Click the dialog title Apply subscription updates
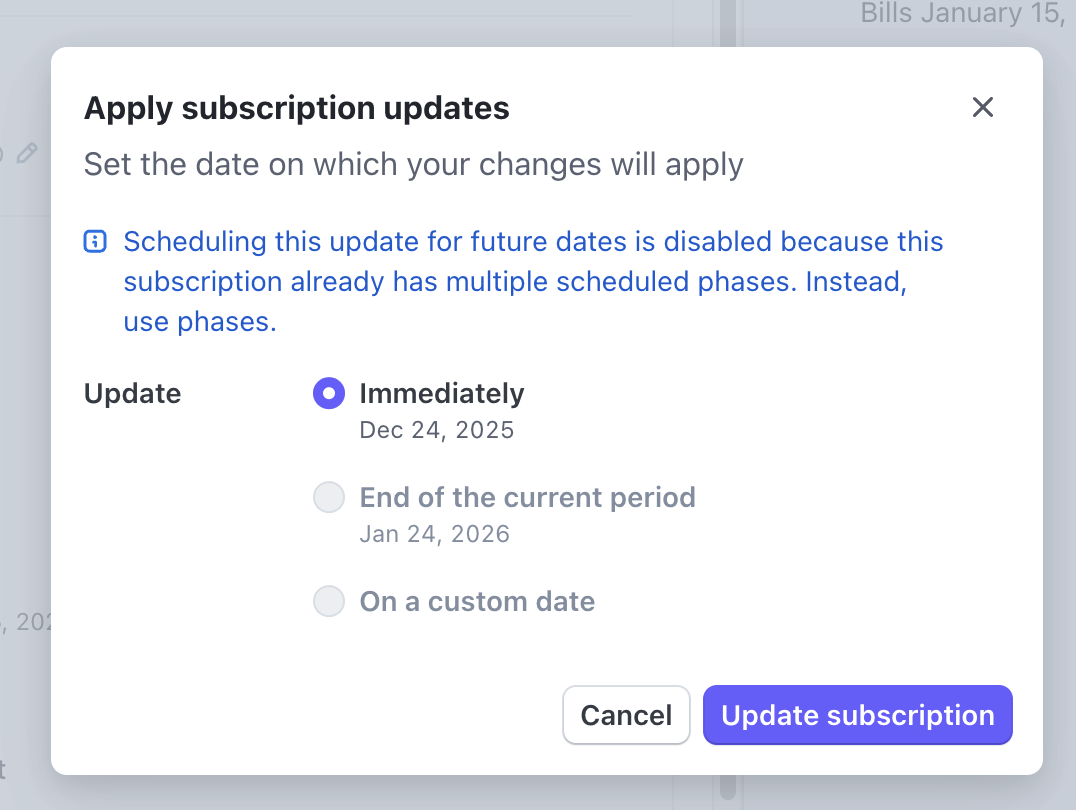This screenshot has height=810, width=1076. click(297, 108)
